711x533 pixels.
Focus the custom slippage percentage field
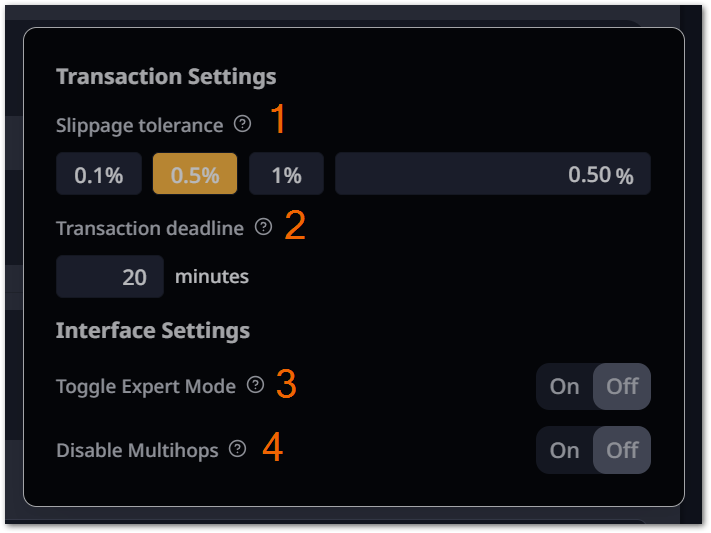coord(492,174)
